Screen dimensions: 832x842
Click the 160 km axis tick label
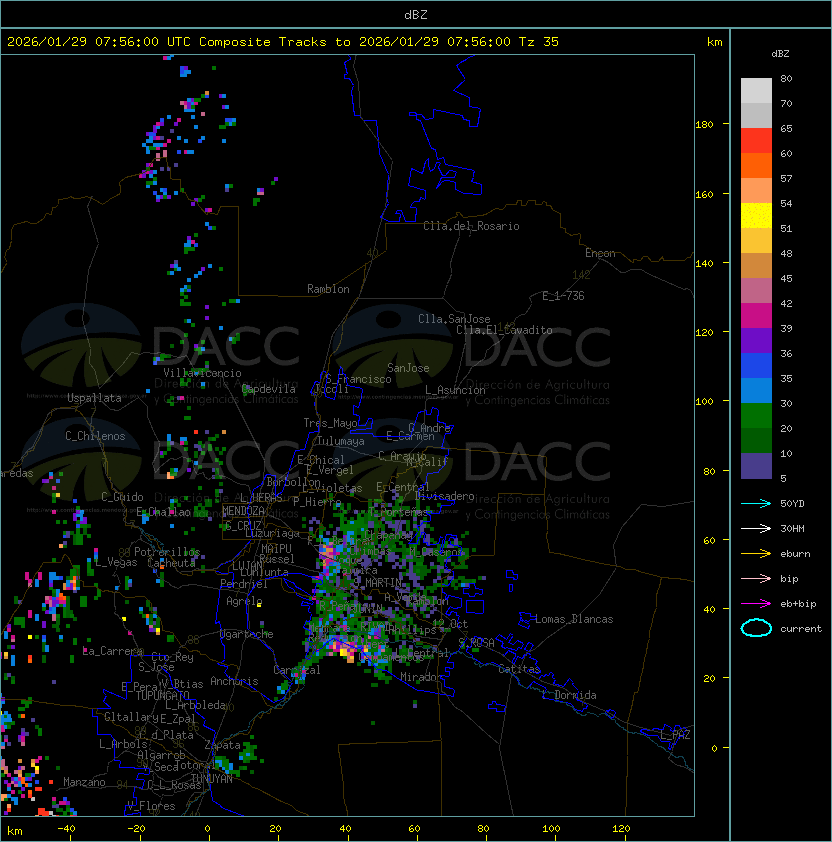tap(704, 194)
